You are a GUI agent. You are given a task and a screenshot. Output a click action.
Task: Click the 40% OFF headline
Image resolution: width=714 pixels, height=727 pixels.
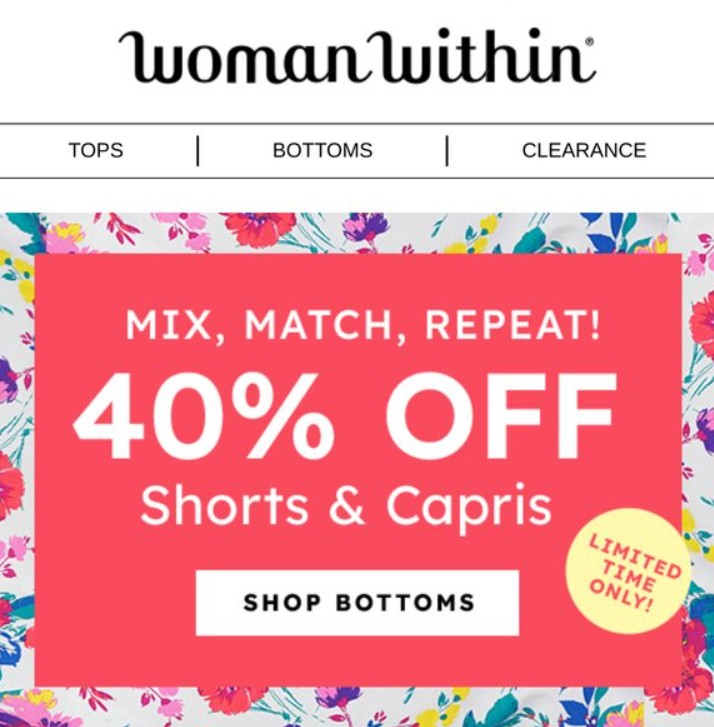(345, 416)
